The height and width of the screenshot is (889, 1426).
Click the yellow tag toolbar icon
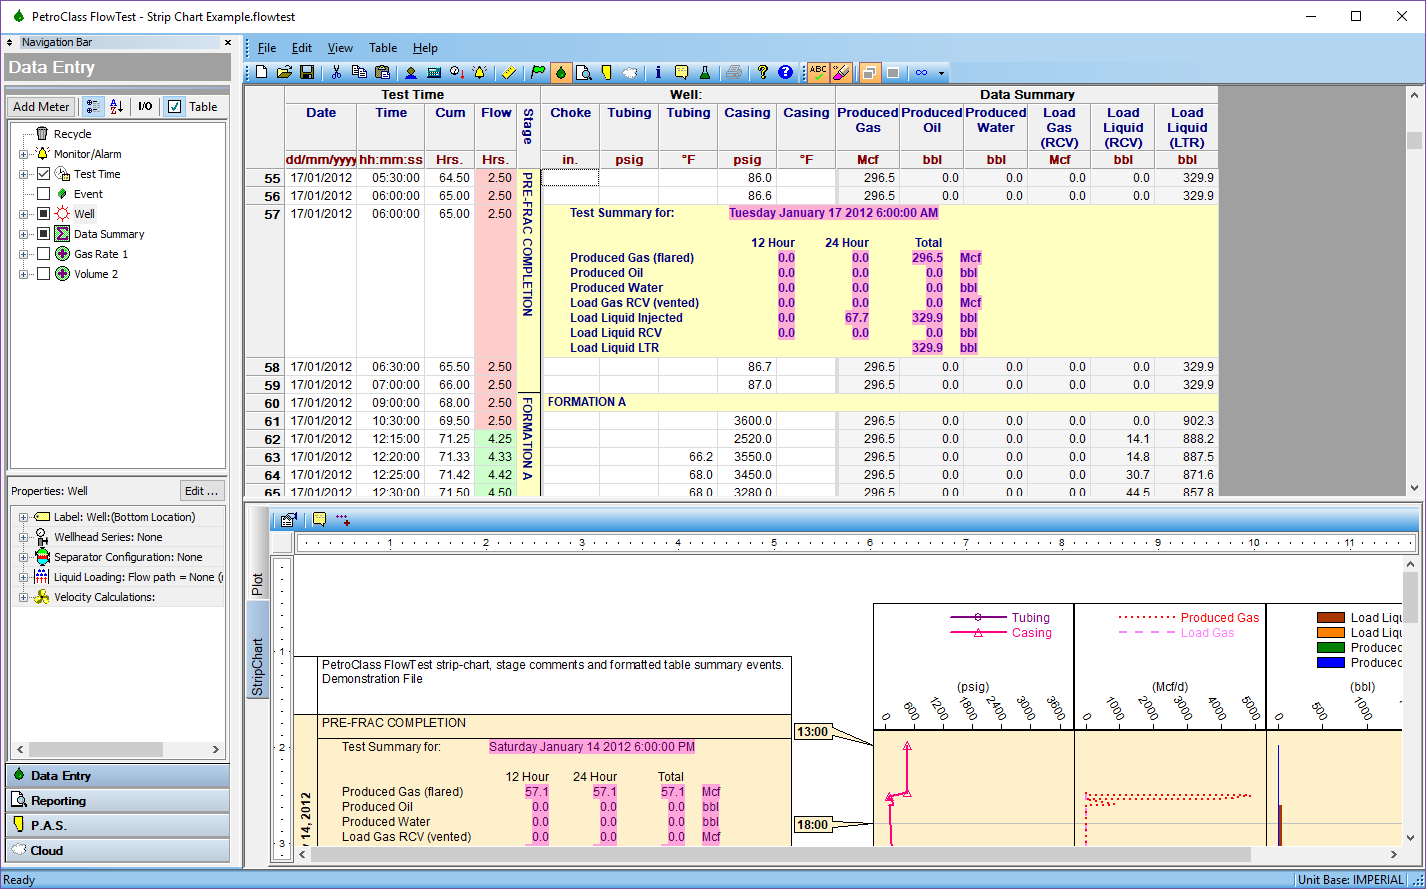click(x=606, y=72)
